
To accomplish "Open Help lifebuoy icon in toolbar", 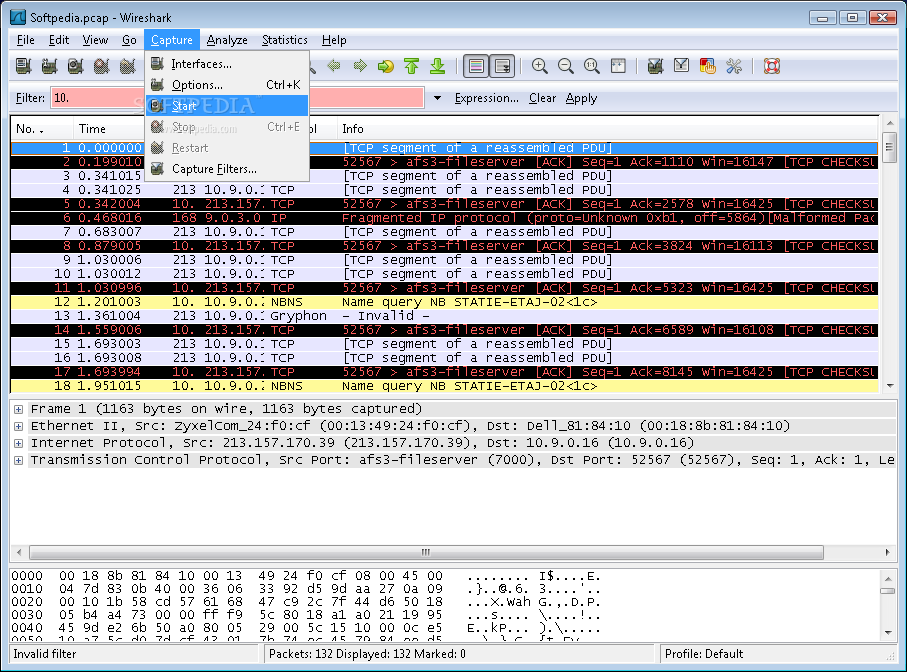I will (x=771, y=66).
